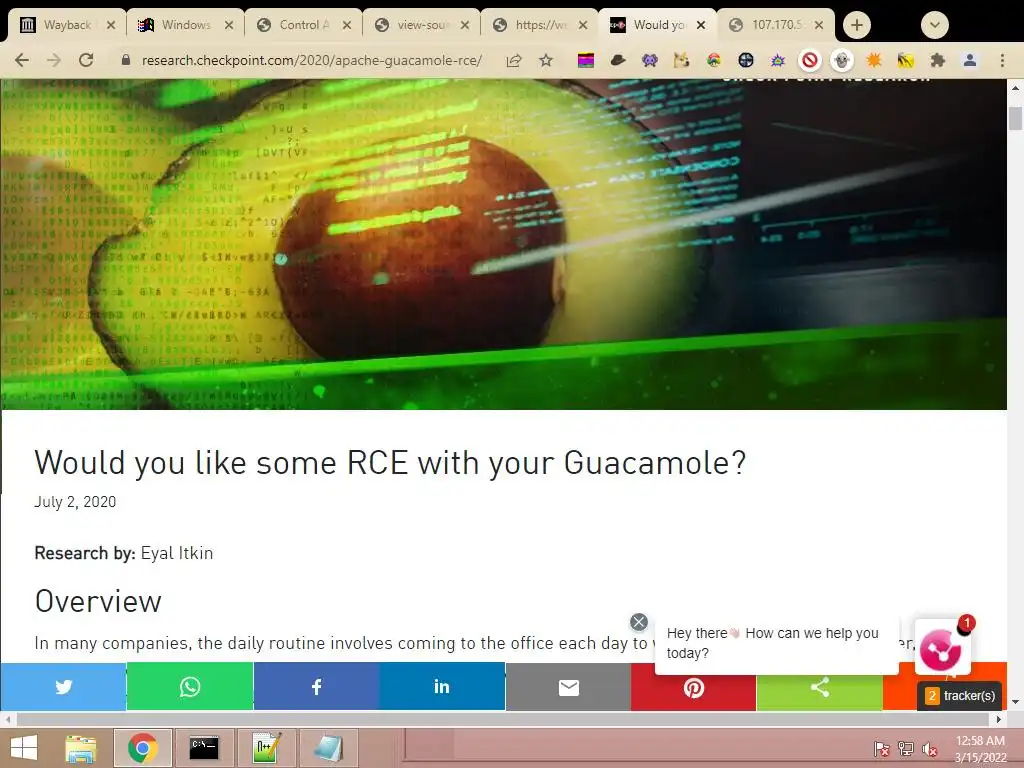Open the striped colorful extension icon
Viewport: 1024px width, 768px height.
[x=586, y=61]
